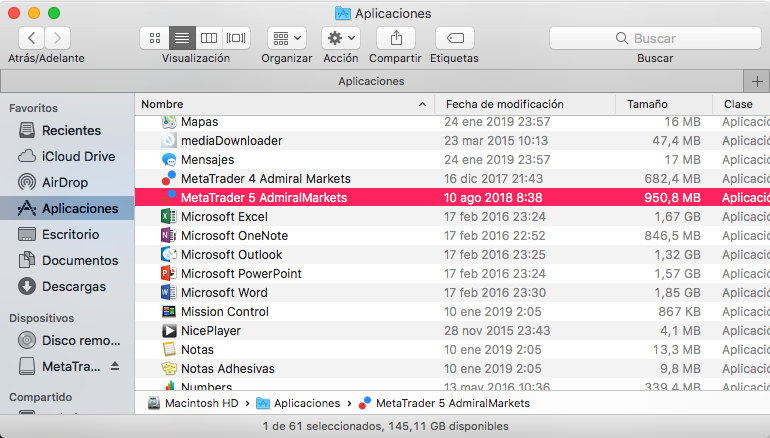This screenshot has height=438, width=770.
Task: Click the '23 mar 2015 10:13' date
Action: [x=496, y=140]
